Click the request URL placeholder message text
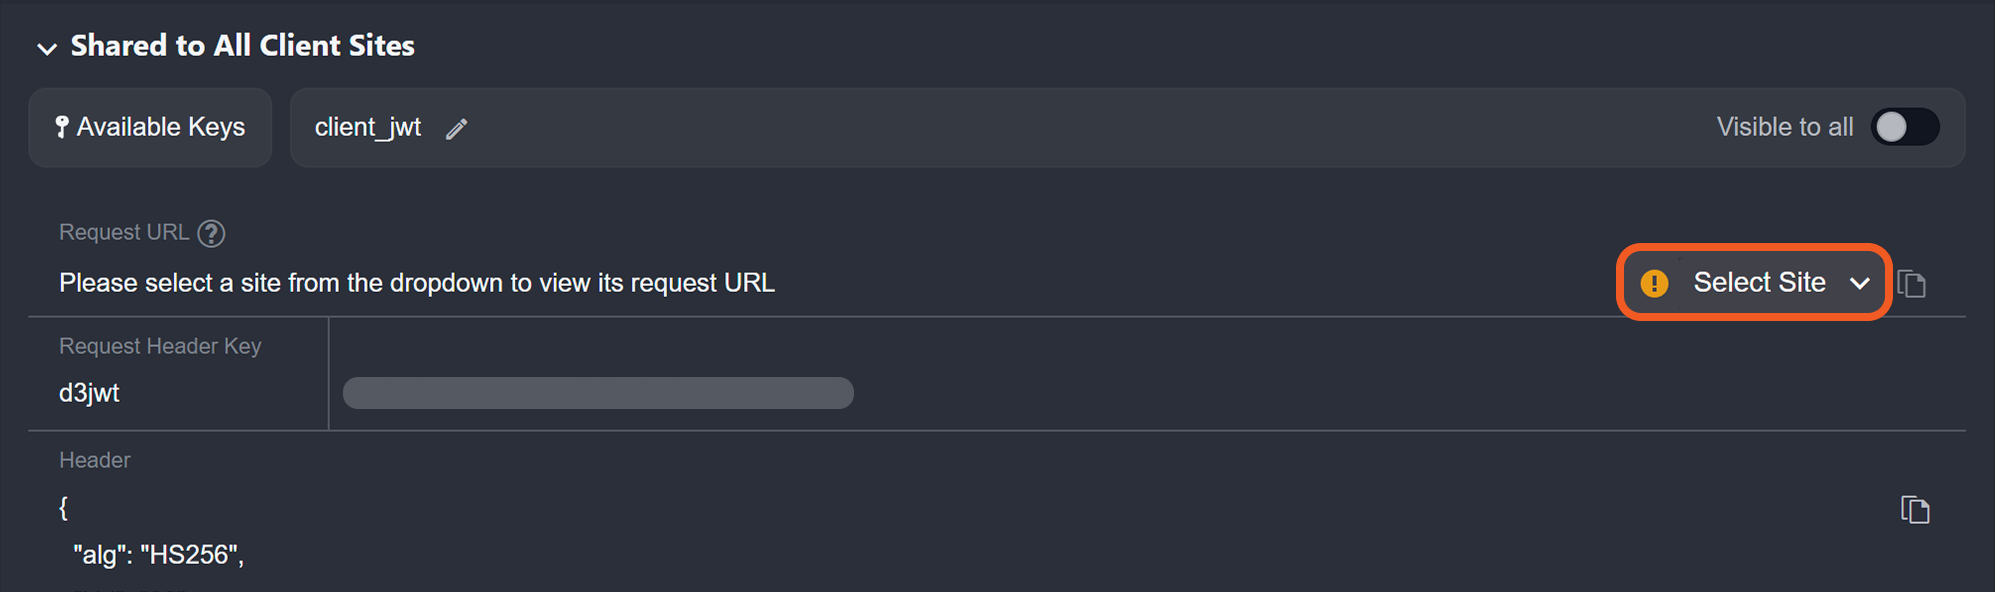 click(416, 283)
